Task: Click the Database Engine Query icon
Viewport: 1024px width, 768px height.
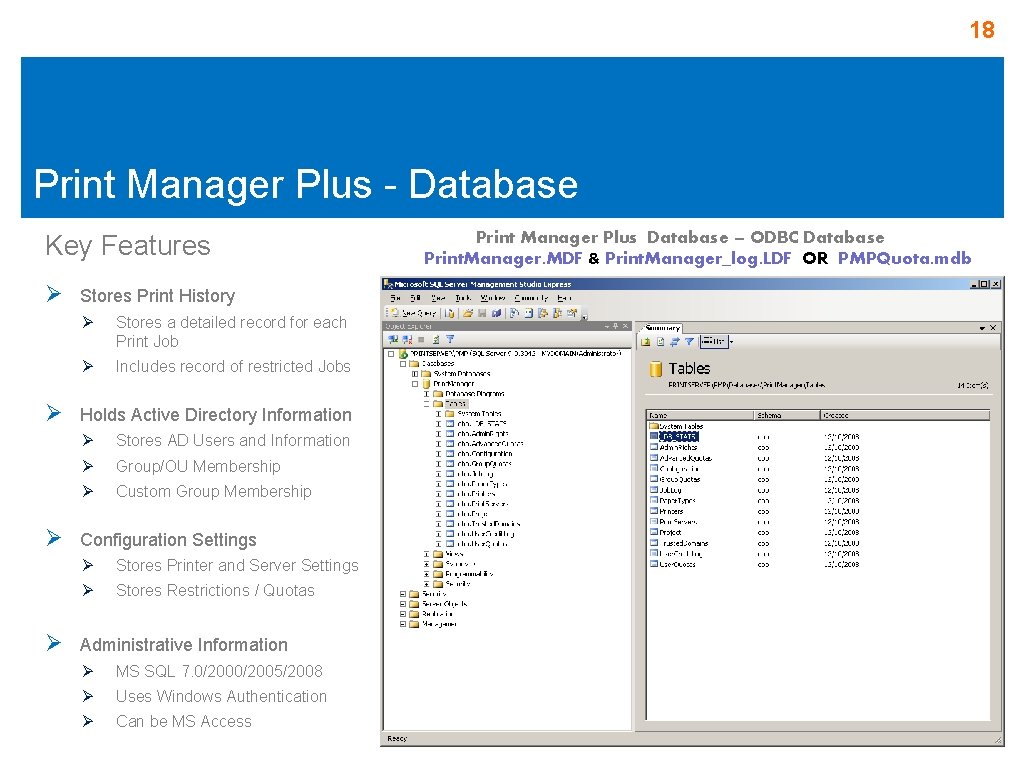Action: pyautogui.click(x=449, y=313)
